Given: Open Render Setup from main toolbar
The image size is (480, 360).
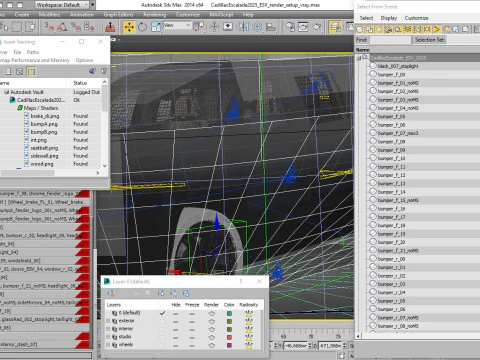Looking at the screenshot, I should 290,27.
